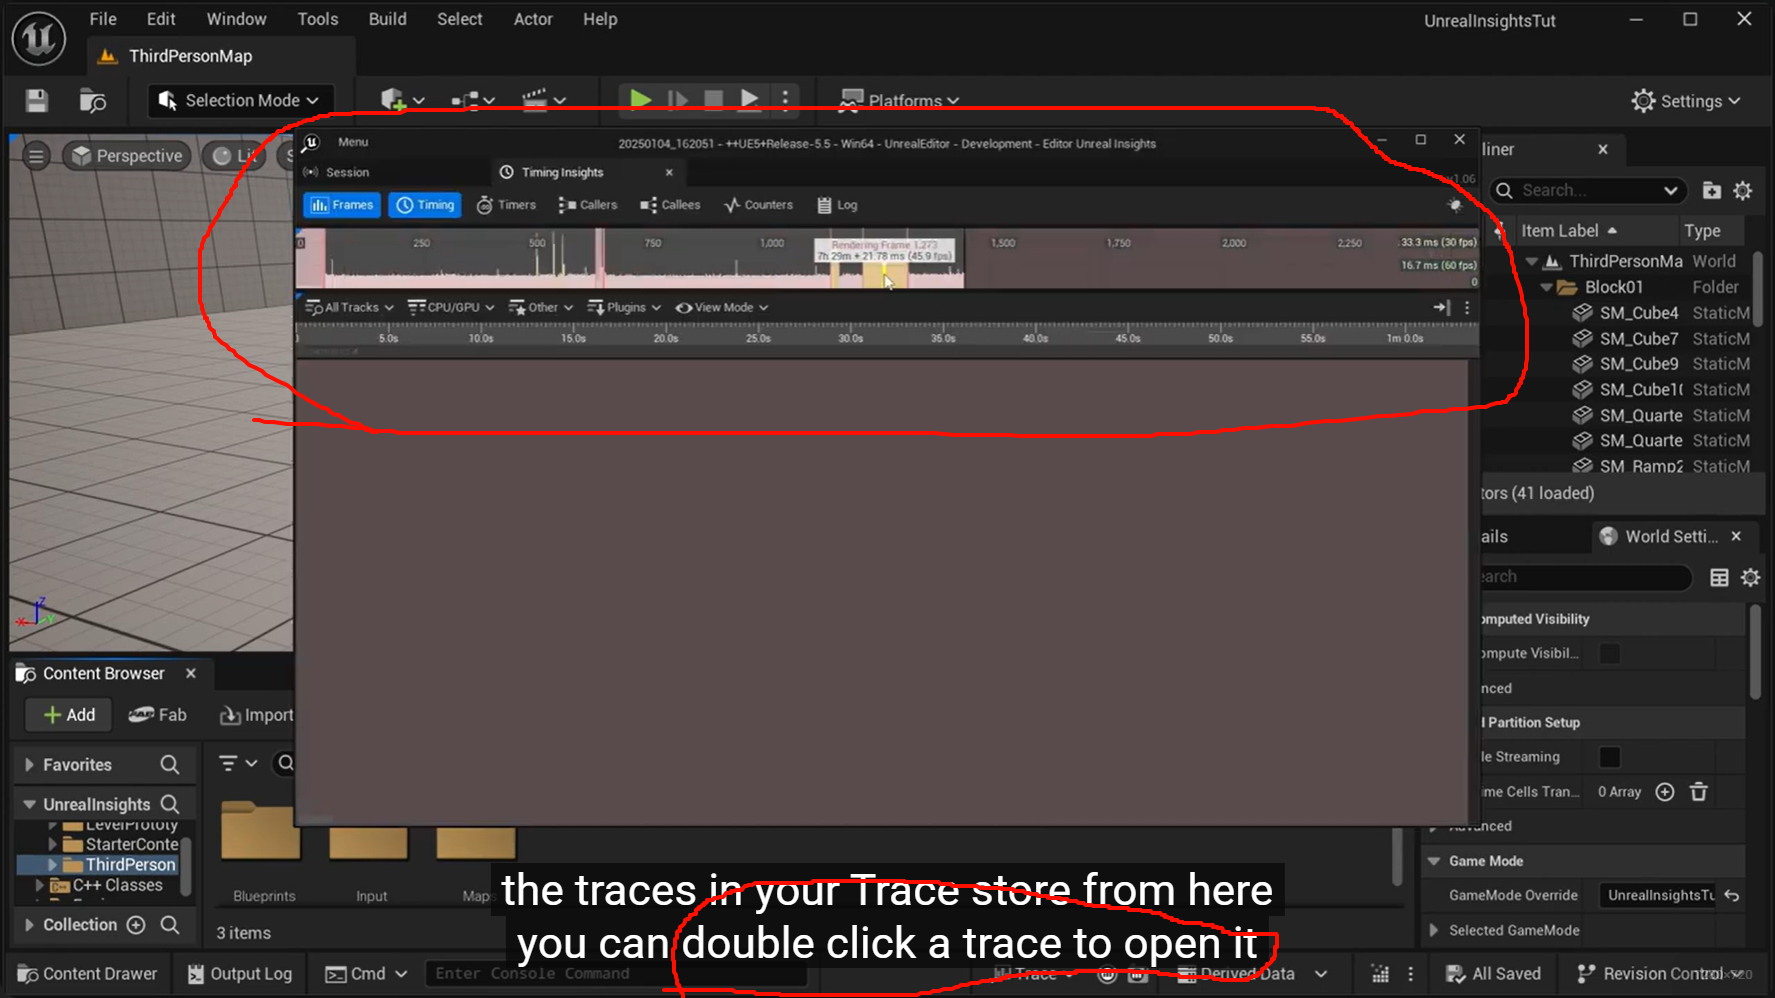Click the auto-scroll arrow icon in timing toolbar
This screenshot has height=998, width=1775.
[1441, 307]
